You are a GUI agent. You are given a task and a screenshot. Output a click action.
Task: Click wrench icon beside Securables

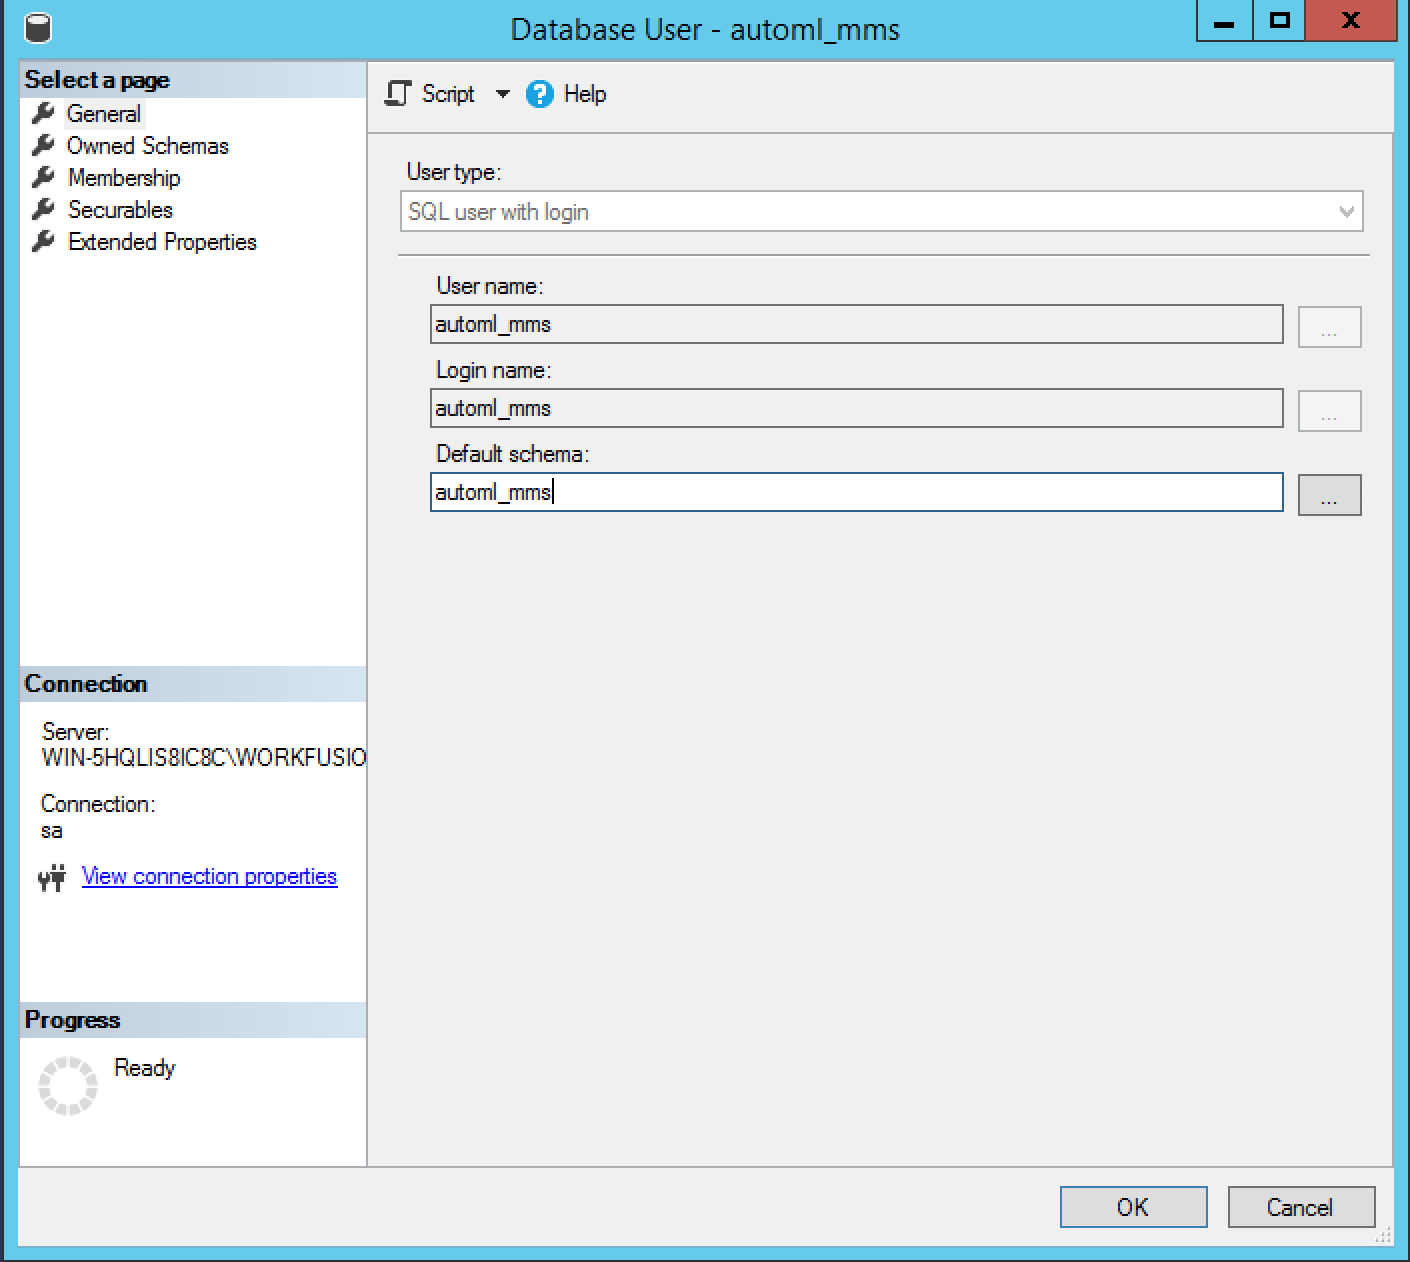coord(43,209)
